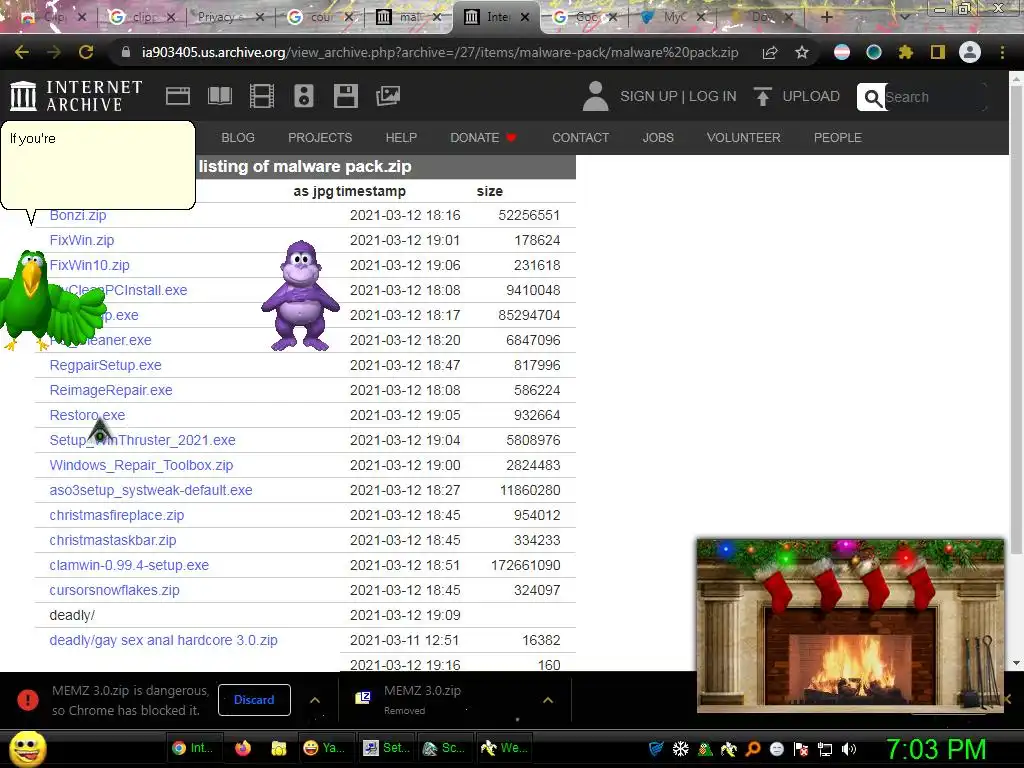Click the orange magnifier tray icon
Viewport: 1024px width, 768px height.
752,749
